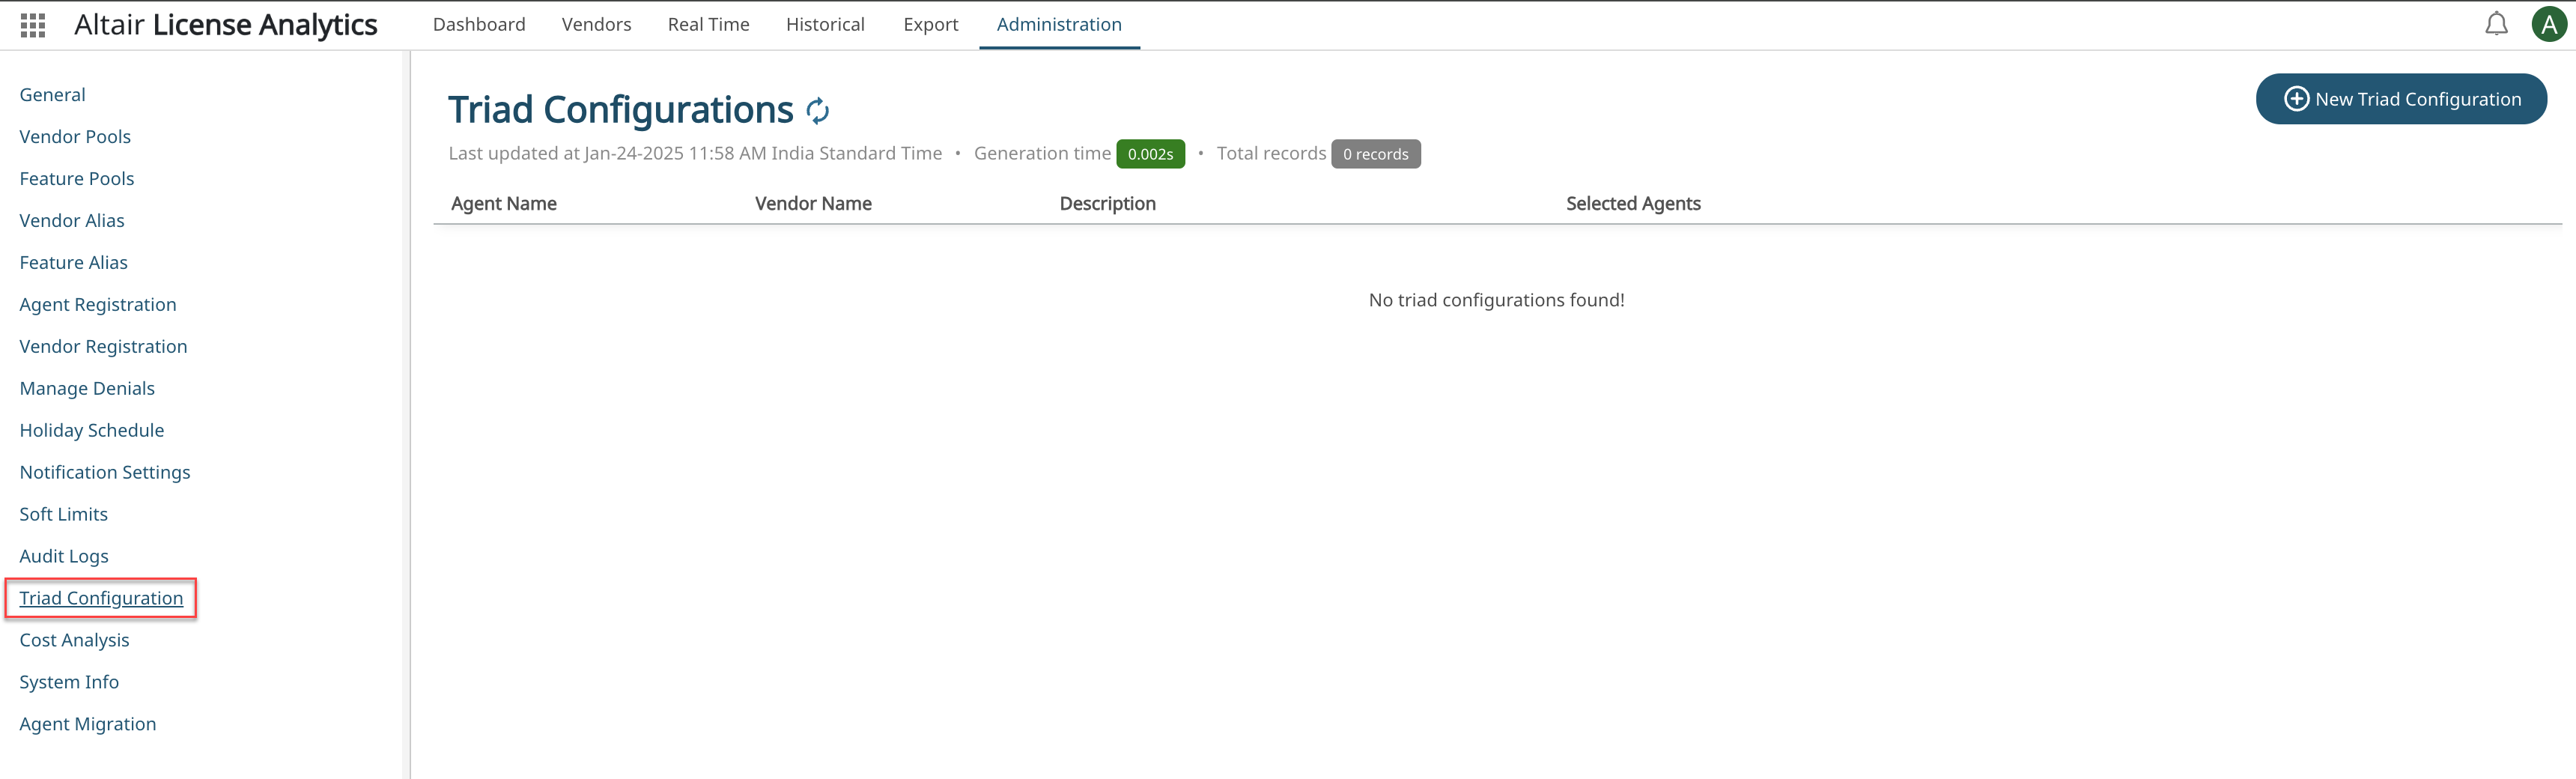This screenshot has height=779, width=2576.
Task: Open the Historical tab
Action: point(825,24)
